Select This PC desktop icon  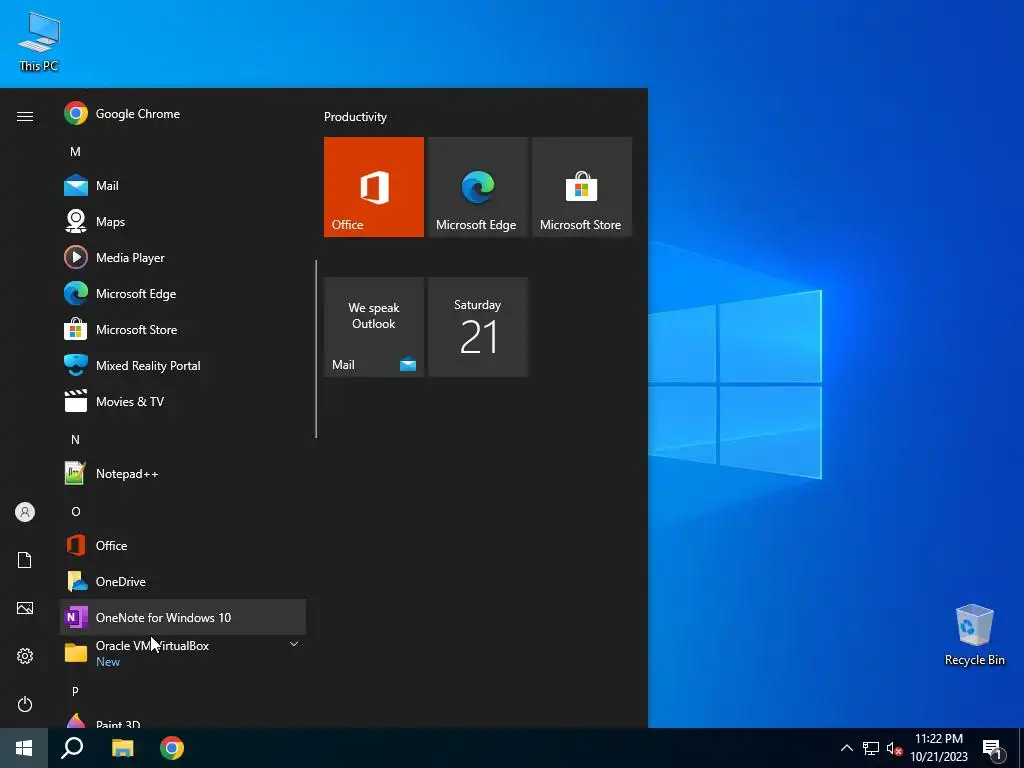pos(39,42)
